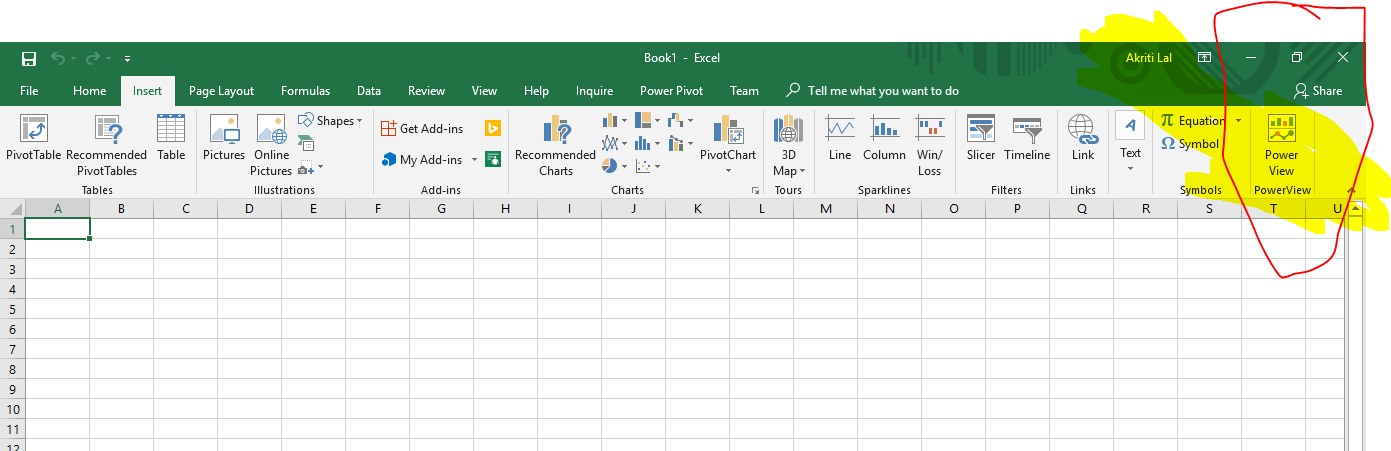
Task: Select row 5 header
Action: (x=12, y=309)
